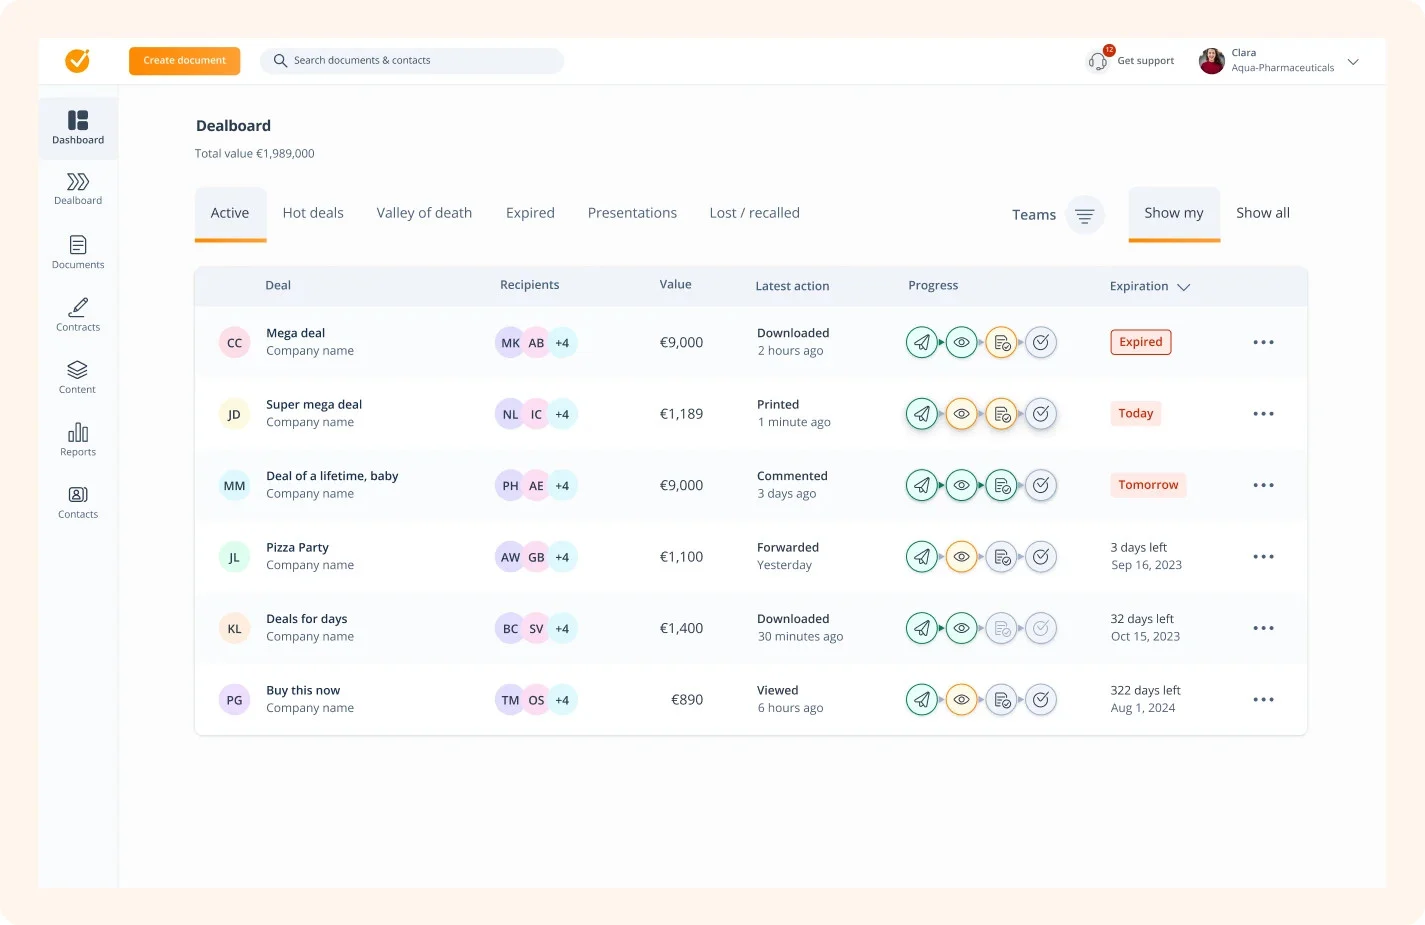Click the search documents and contacts field
Screen dimensions: 1425x925
[411, 60]
